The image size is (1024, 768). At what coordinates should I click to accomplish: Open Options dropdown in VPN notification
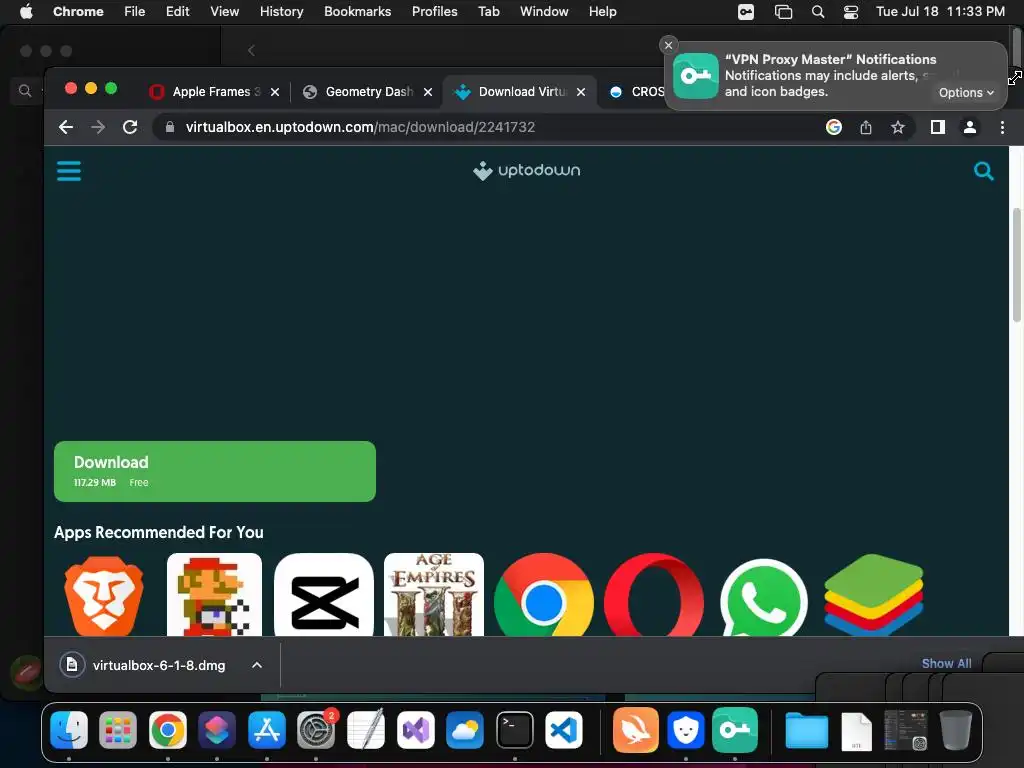tap(966, 93)
